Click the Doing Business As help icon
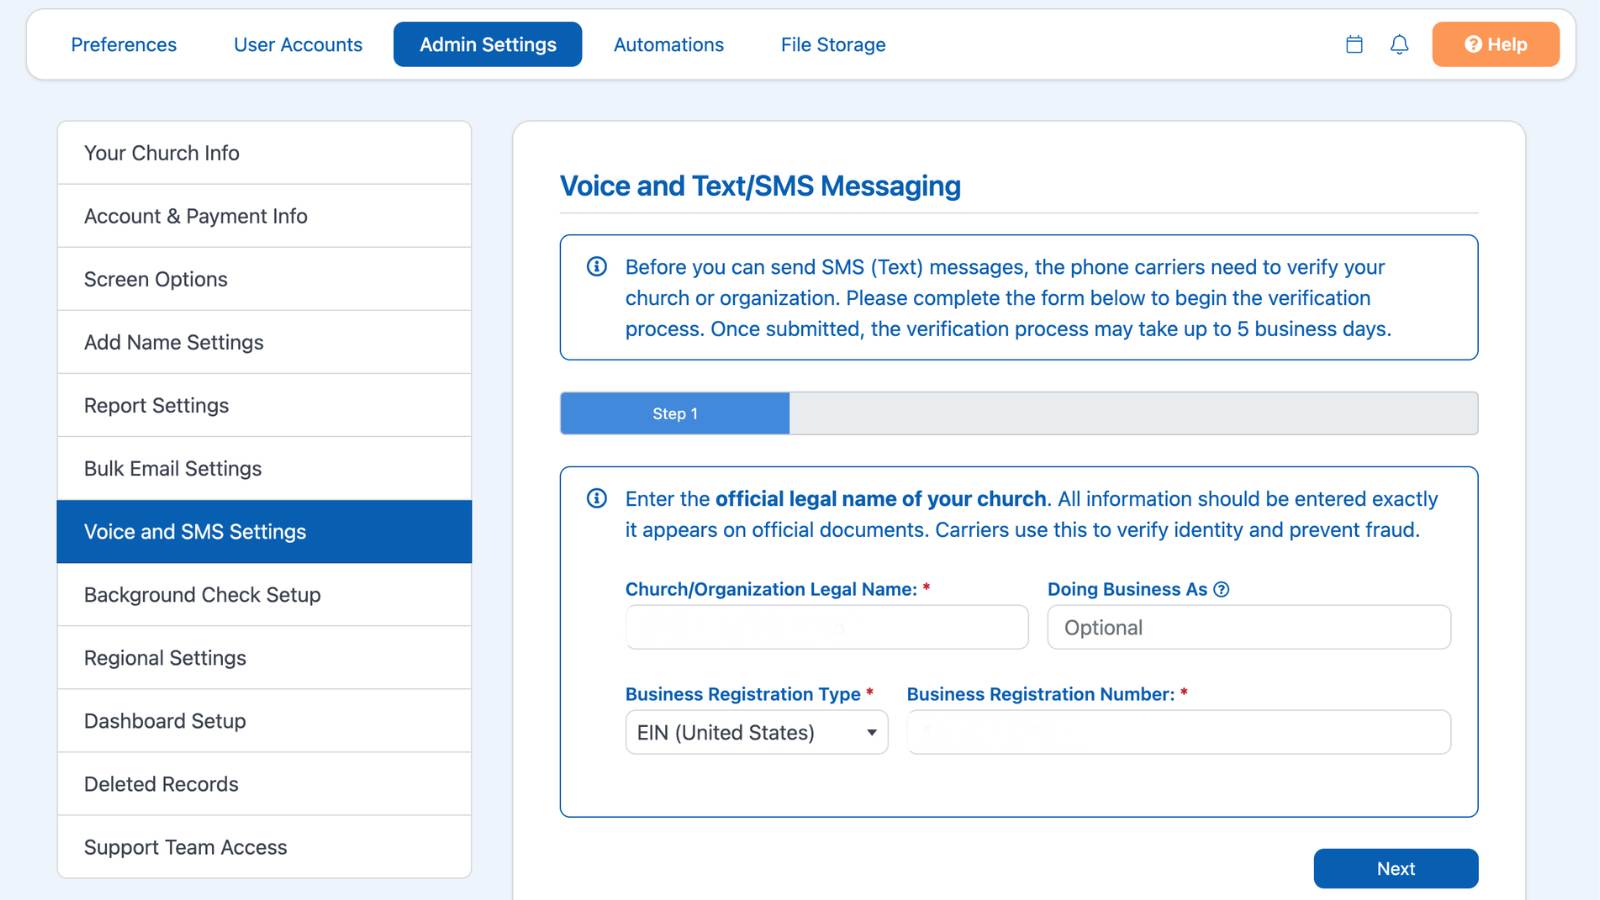This screenshot has height=900, width=1600. [1221, 590]
